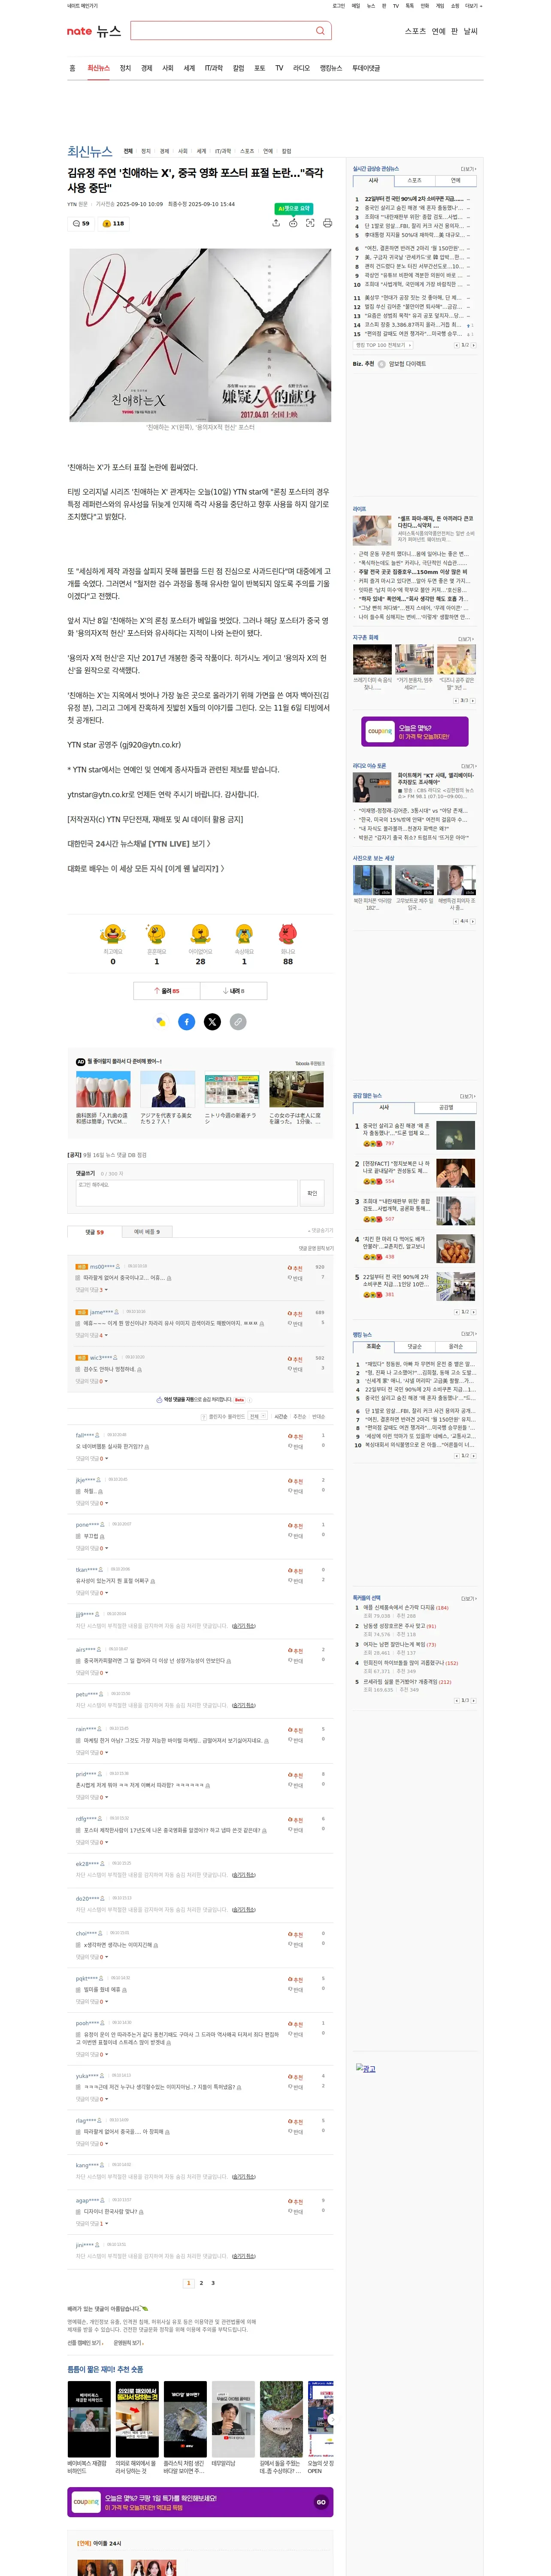Image resolution: width=551 pixels, height=2576 pixels.
Task: Print the article using the printer icon
Action: tap(327, 223)
